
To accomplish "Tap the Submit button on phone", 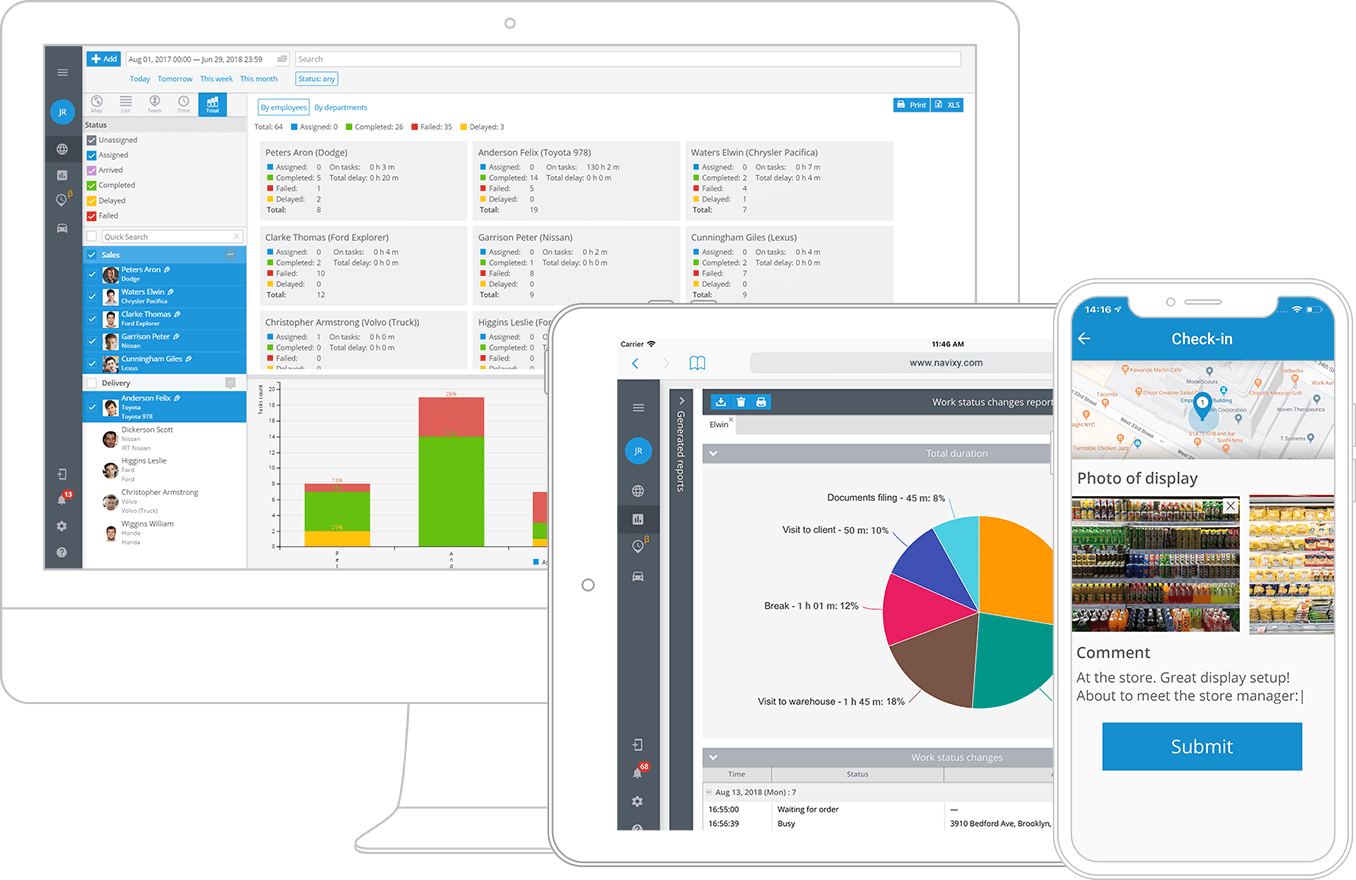I will click(1202, 746).
